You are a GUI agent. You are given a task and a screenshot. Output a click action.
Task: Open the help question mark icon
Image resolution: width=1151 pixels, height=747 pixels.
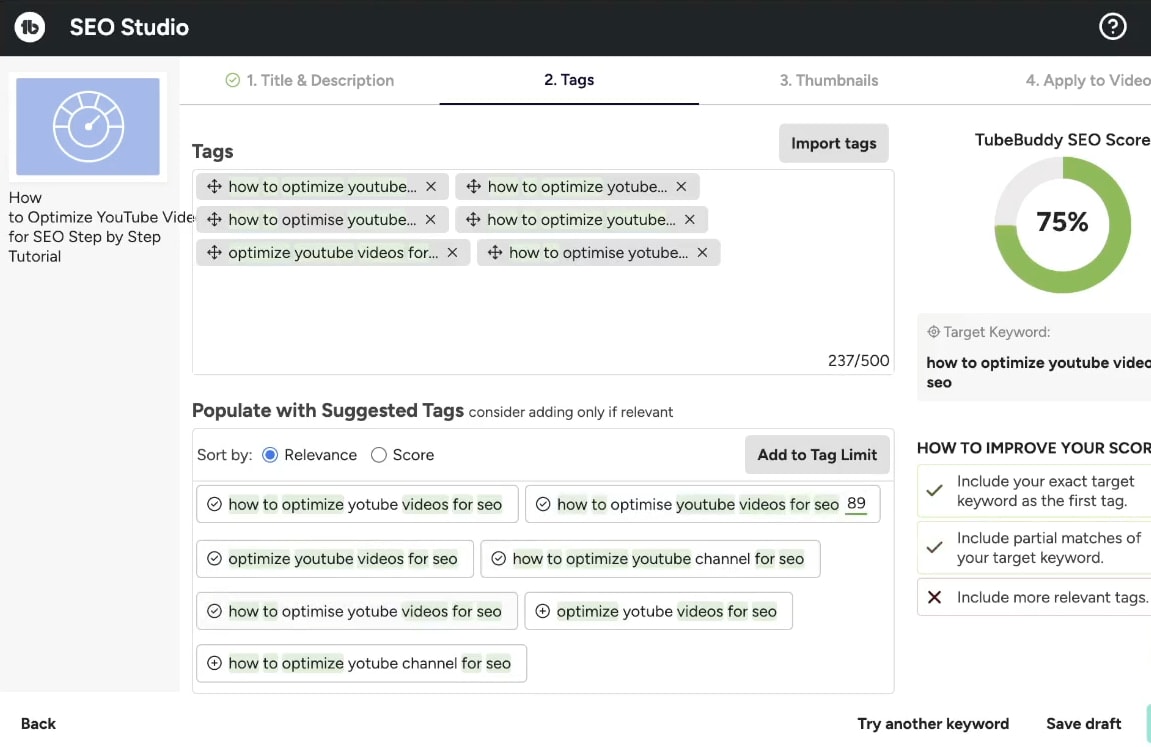click(1112, 26)
